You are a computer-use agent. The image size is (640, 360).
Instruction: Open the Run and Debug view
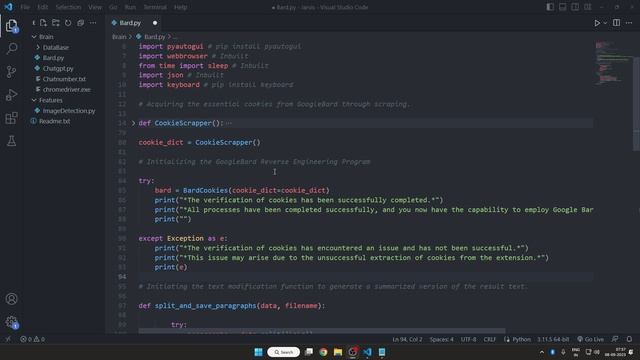pos(11,95)
